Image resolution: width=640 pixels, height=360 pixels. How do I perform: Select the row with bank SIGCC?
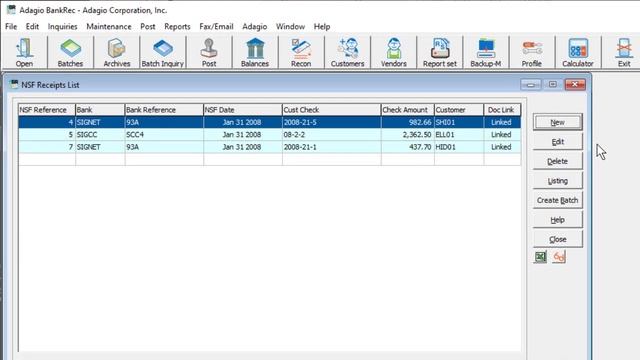pyautogui.click(x=269, y=135)
